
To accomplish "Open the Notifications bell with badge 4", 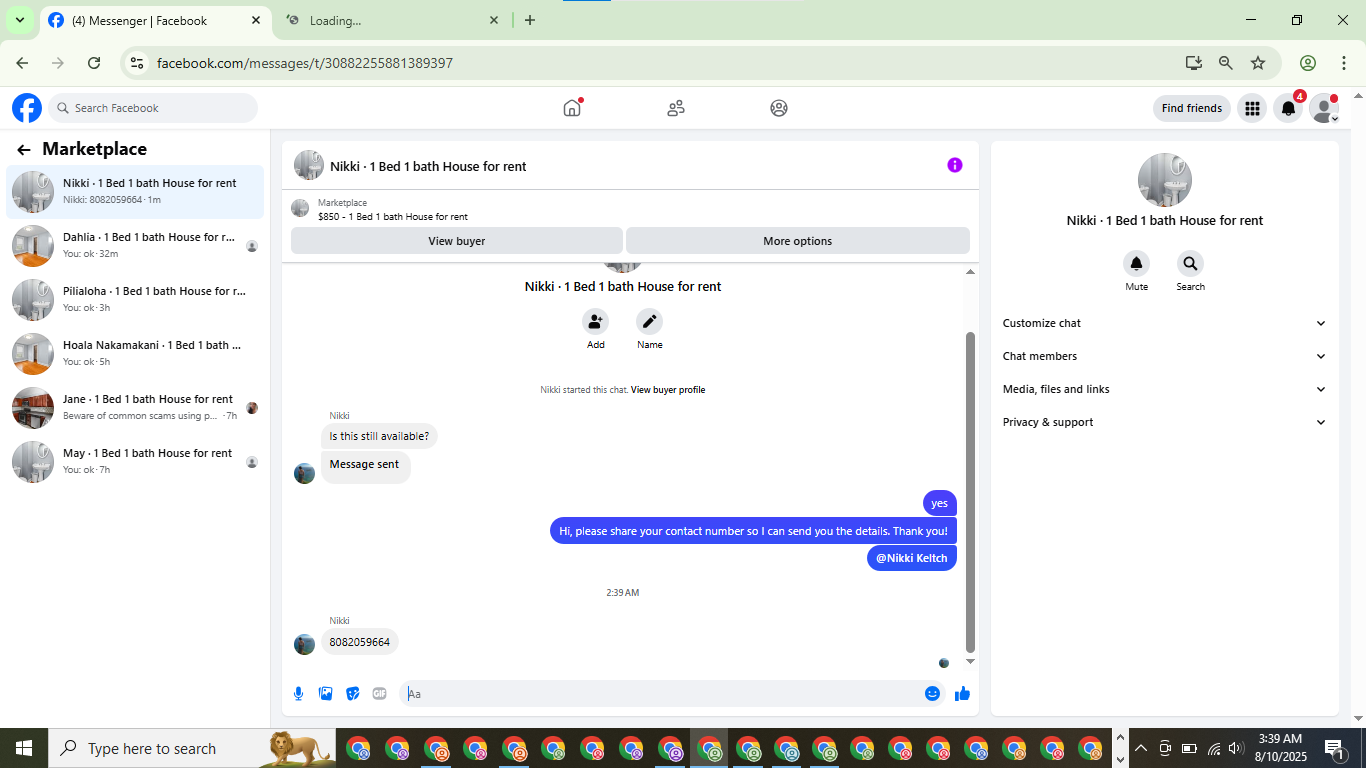I will 1289,108.
